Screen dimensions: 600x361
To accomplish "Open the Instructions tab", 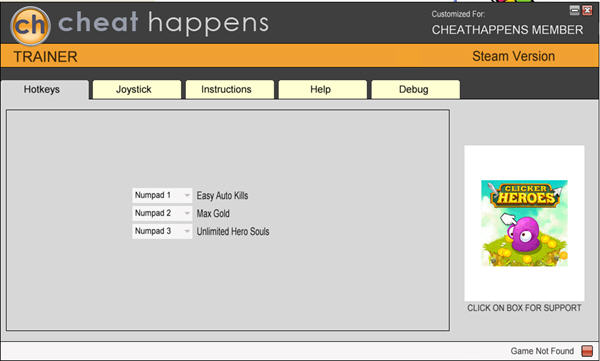I will point(230,90).
